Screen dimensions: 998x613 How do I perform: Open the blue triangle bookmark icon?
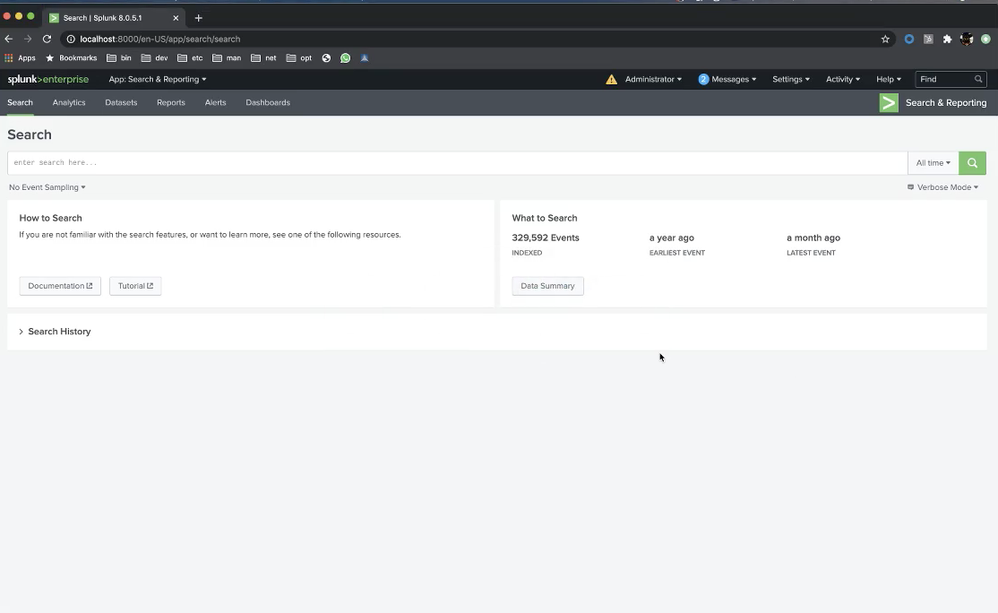(x=364, y=58)
